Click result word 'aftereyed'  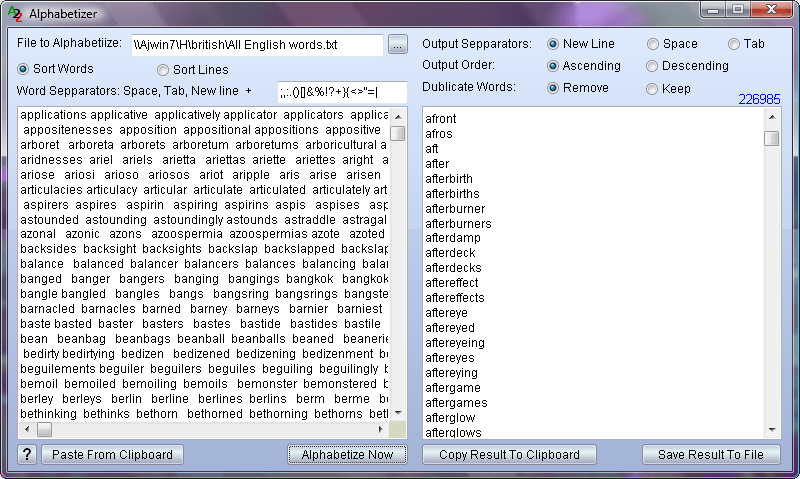coord(450,328)
